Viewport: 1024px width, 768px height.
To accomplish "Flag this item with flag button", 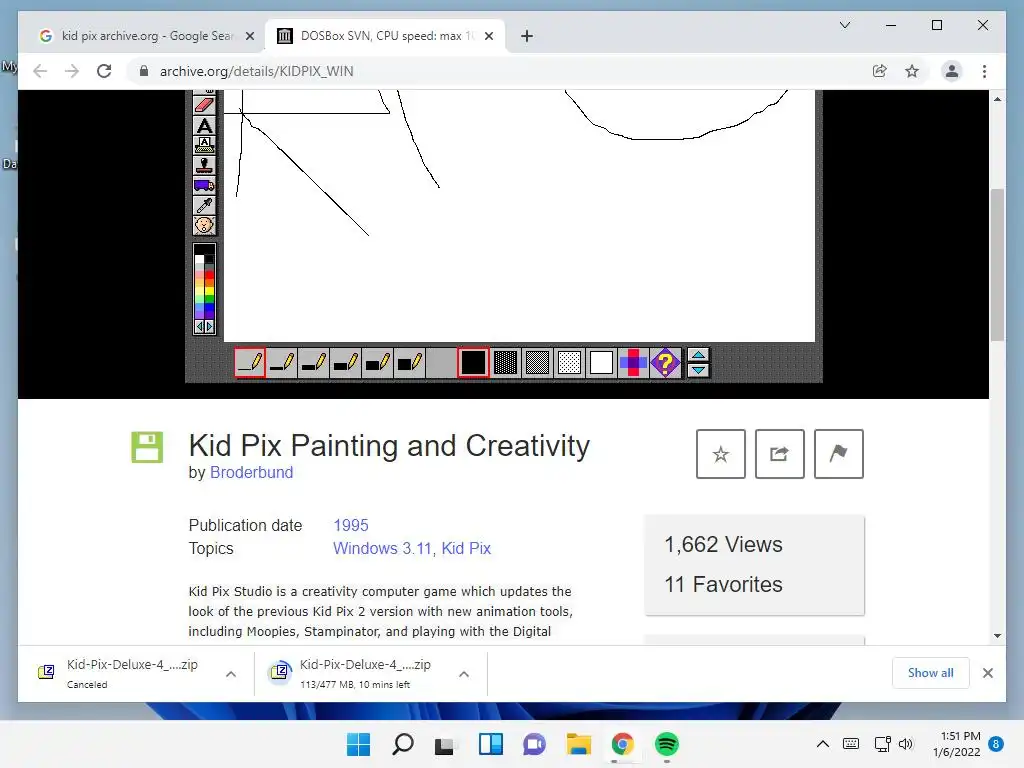I will tap(839, 454).
